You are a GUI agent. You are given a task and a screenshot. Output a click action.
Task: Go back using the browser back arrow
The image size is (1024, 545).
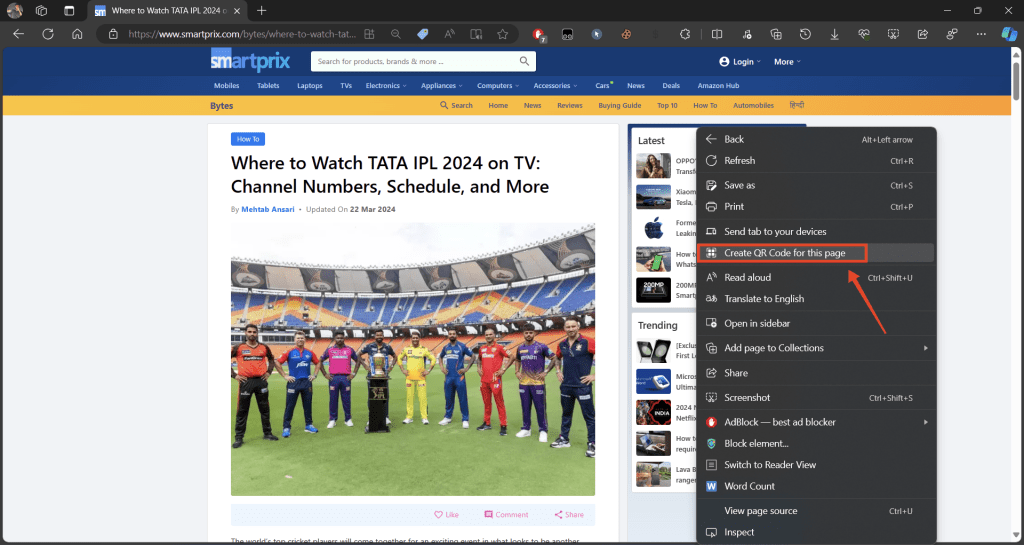tap(18, 34)
